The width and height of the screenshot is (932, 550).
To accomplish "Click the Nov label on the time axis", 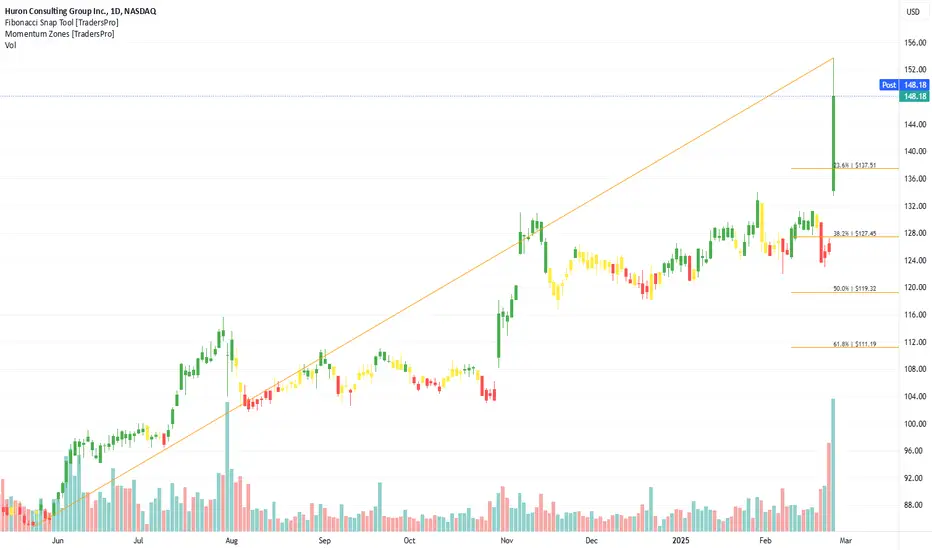I will coord(506,540).
